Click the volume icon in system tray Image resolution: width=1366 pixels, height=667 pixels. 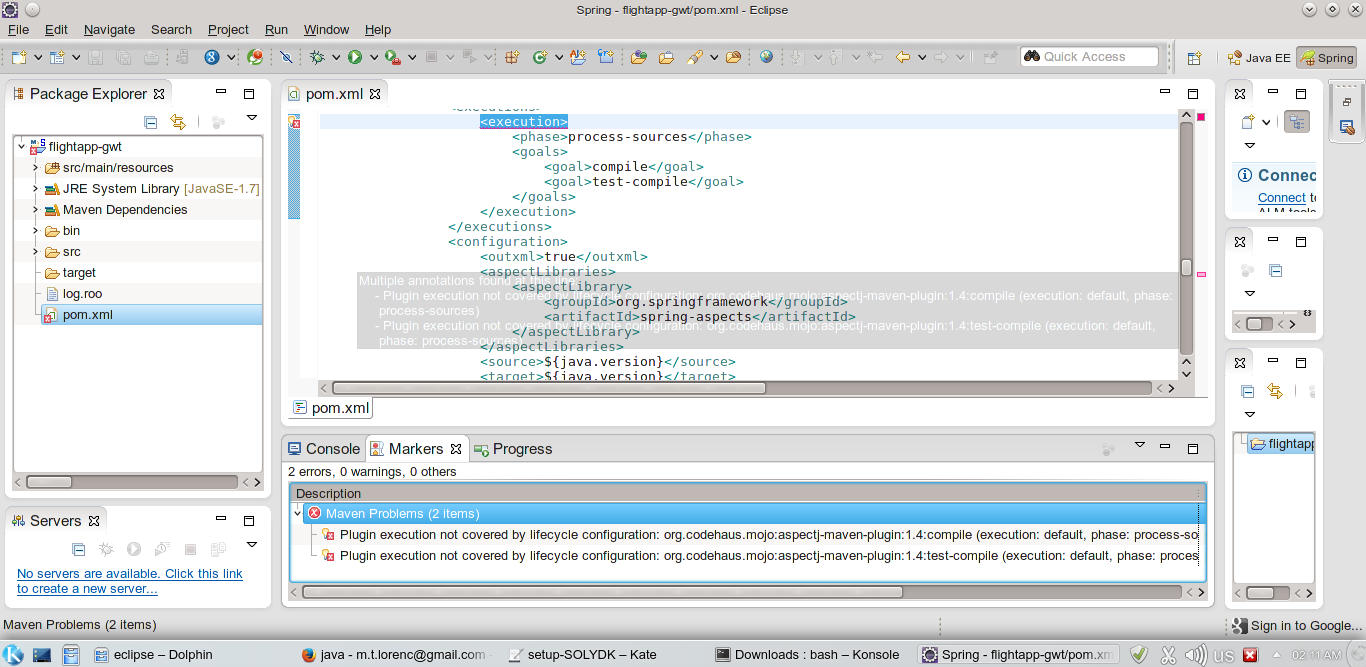click(1196, 655)
